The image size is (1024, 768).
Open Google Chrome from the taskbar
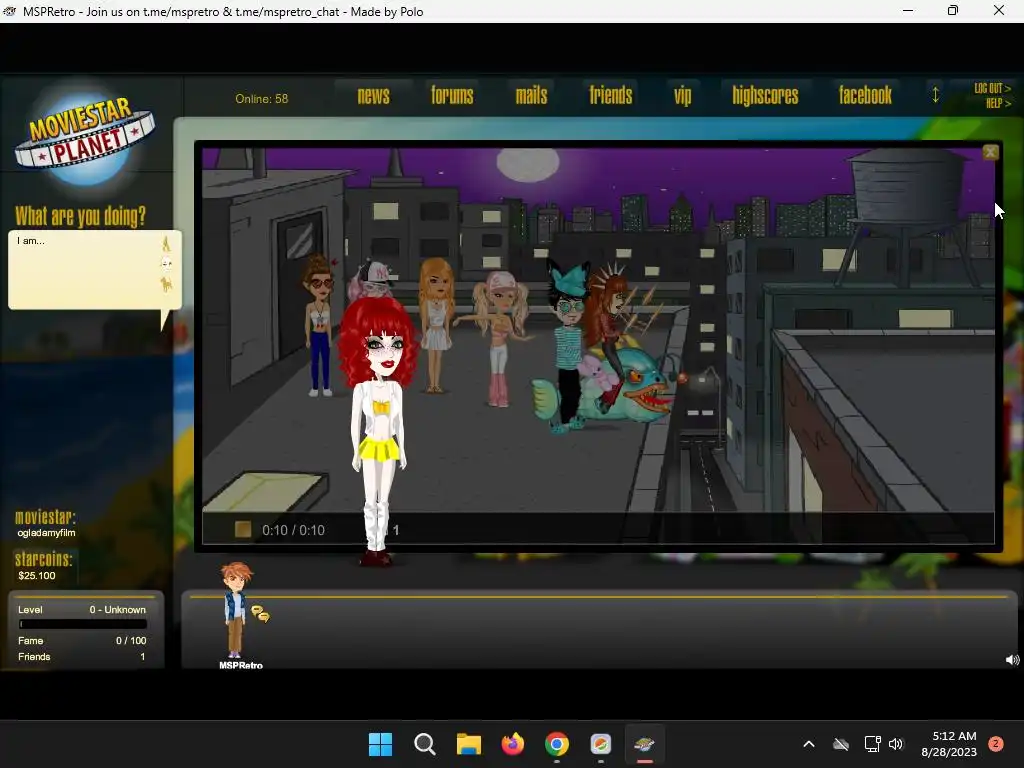pyautogui.click(x=556, y=744)
